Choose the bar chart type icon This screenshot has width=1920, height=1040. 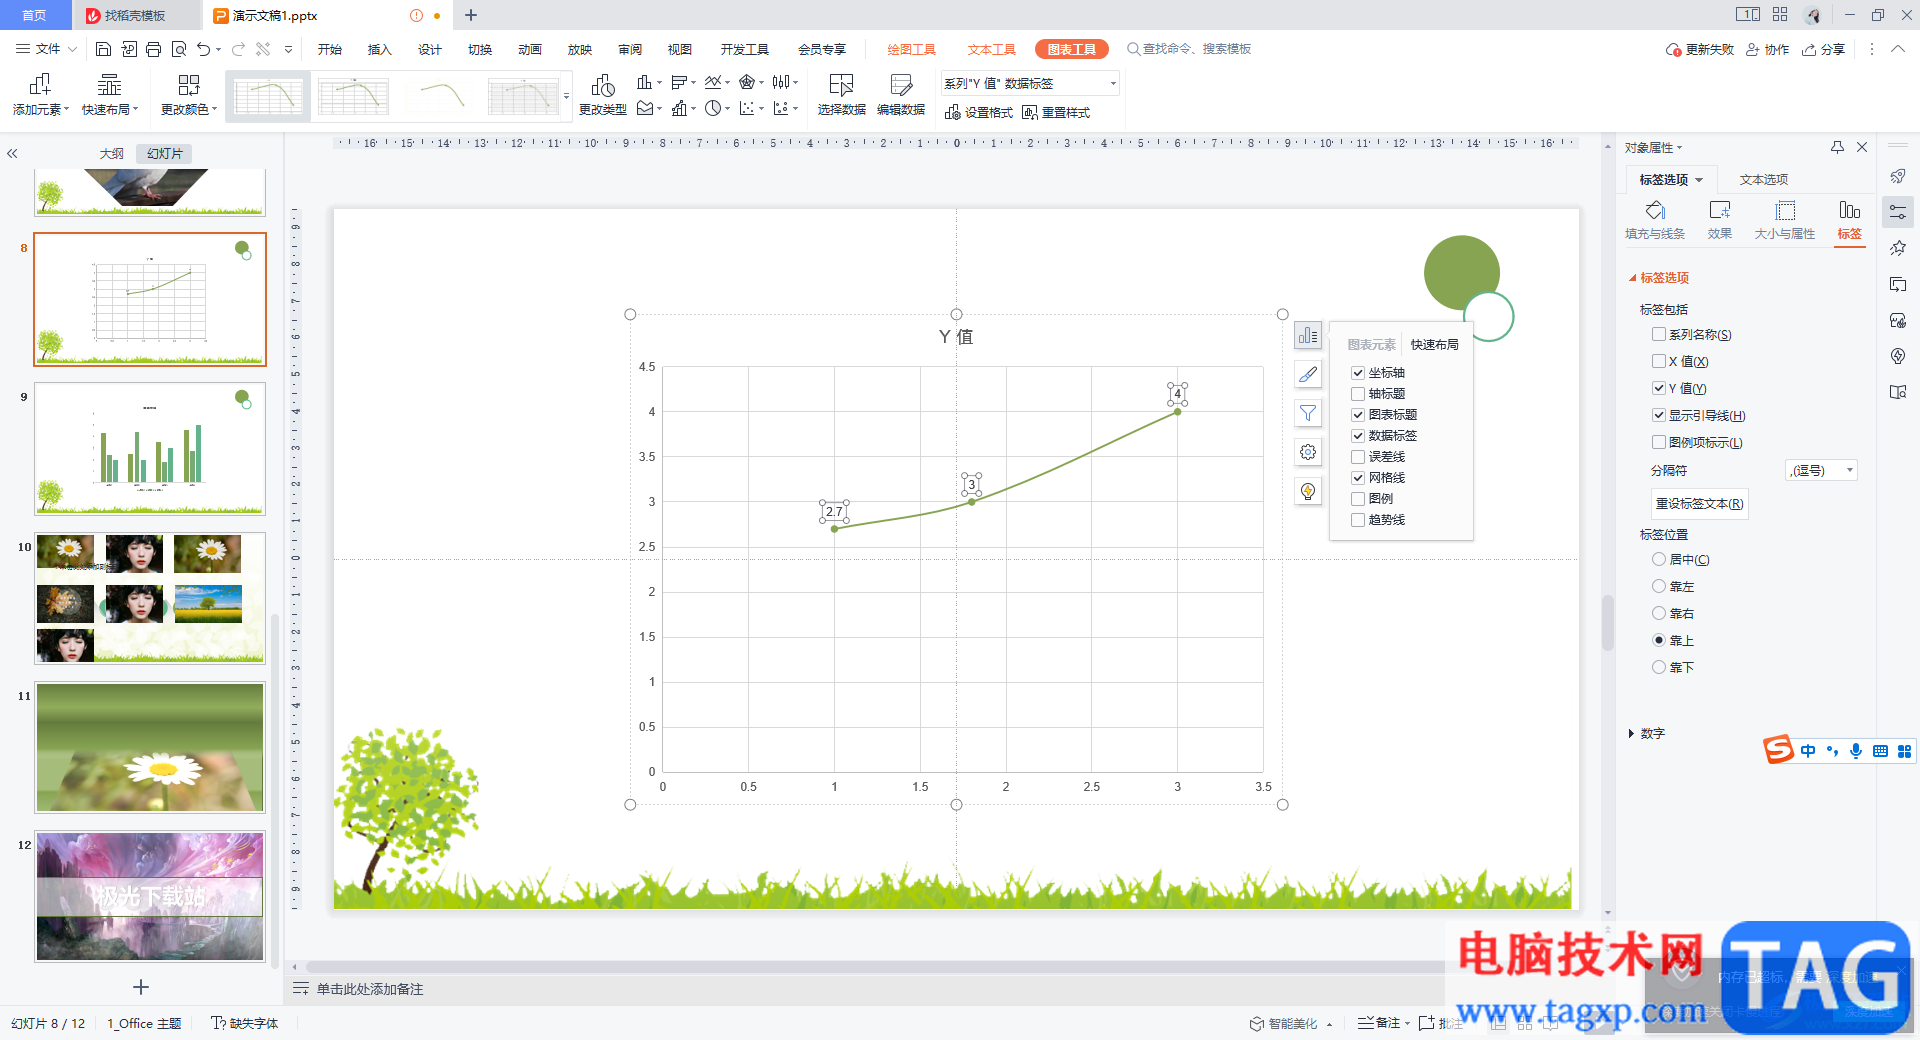(679, 82)
